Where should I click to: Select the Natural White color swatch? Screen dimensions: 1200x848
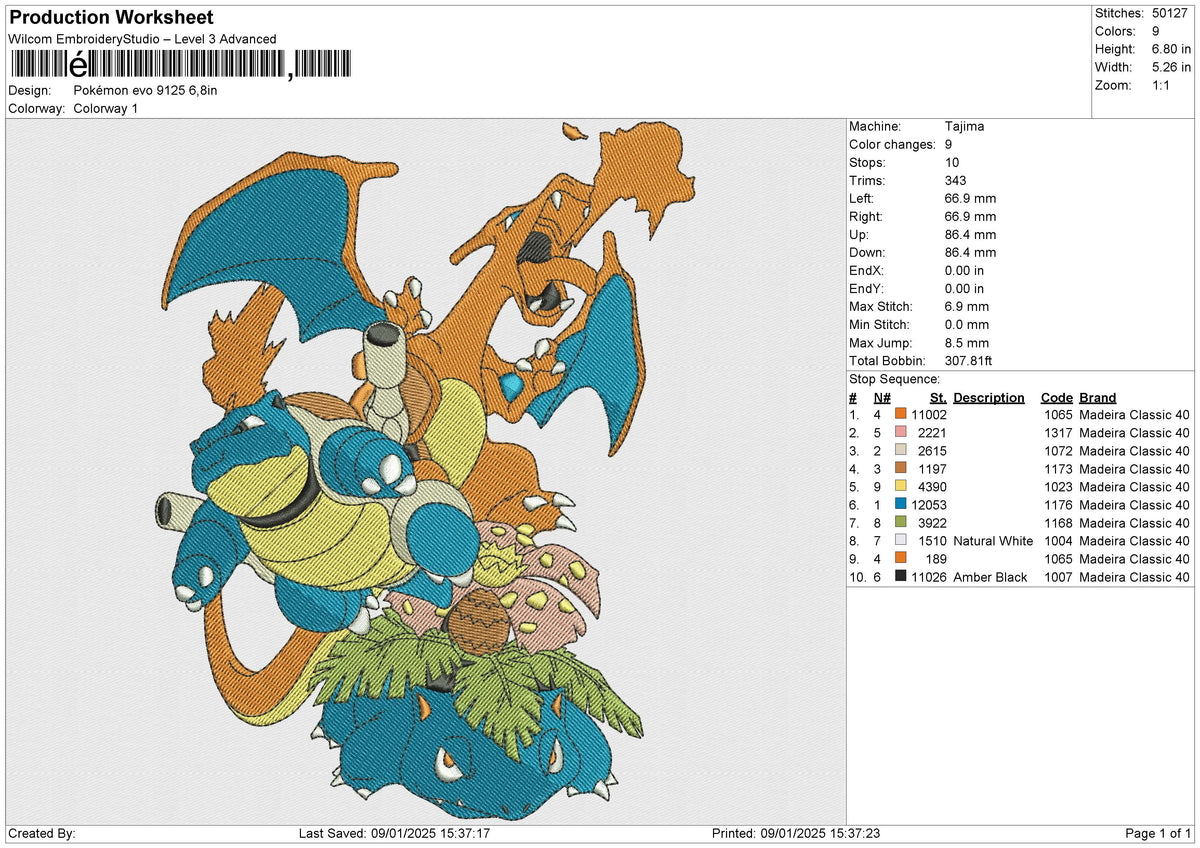[901, 541]
